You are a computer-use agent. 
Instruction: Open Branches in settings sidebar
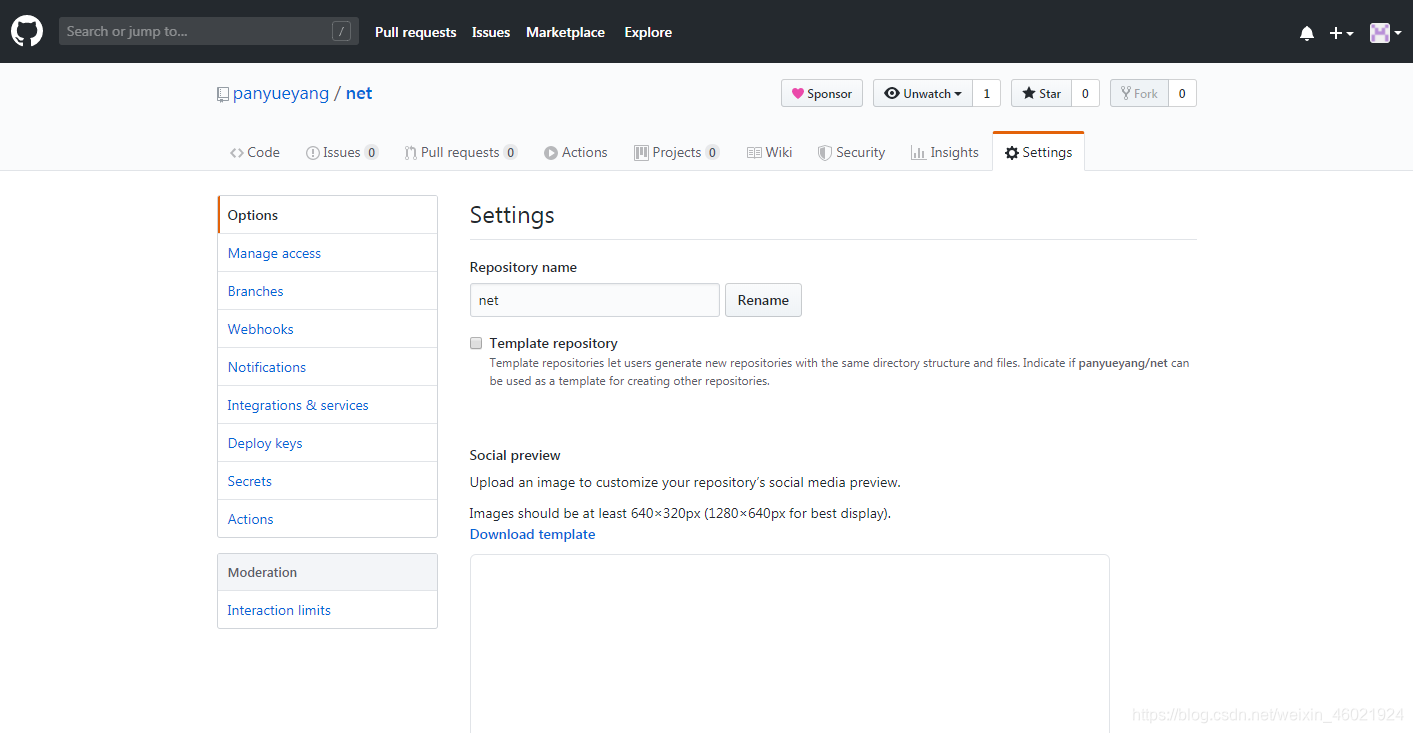(x=327, y=291)
